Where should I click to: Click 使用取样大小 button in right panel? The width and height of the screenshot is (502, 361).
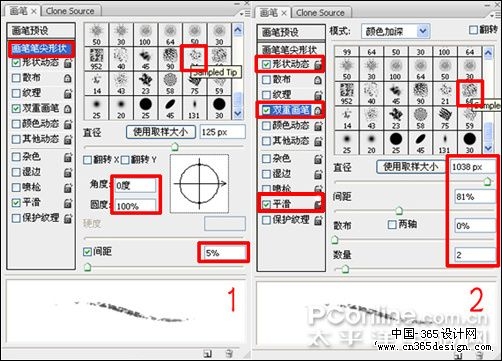pos(411,166)
